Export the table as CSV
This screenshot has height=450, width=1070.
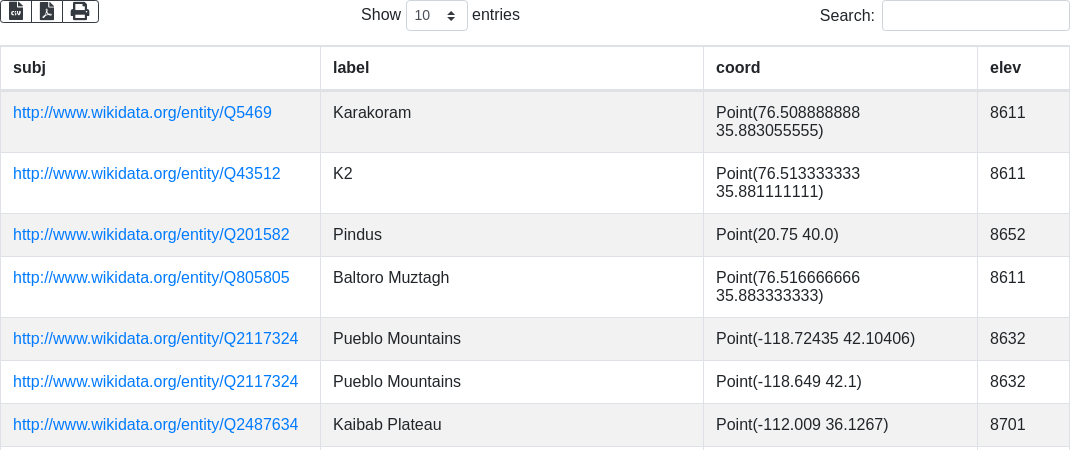16,12
